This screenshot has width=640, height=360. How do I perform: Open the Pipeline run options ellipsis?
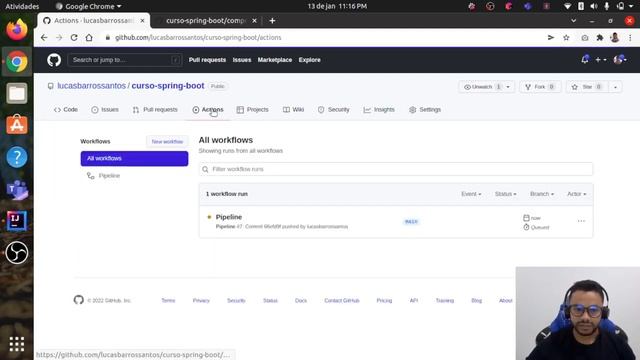(x=581, y=221)
